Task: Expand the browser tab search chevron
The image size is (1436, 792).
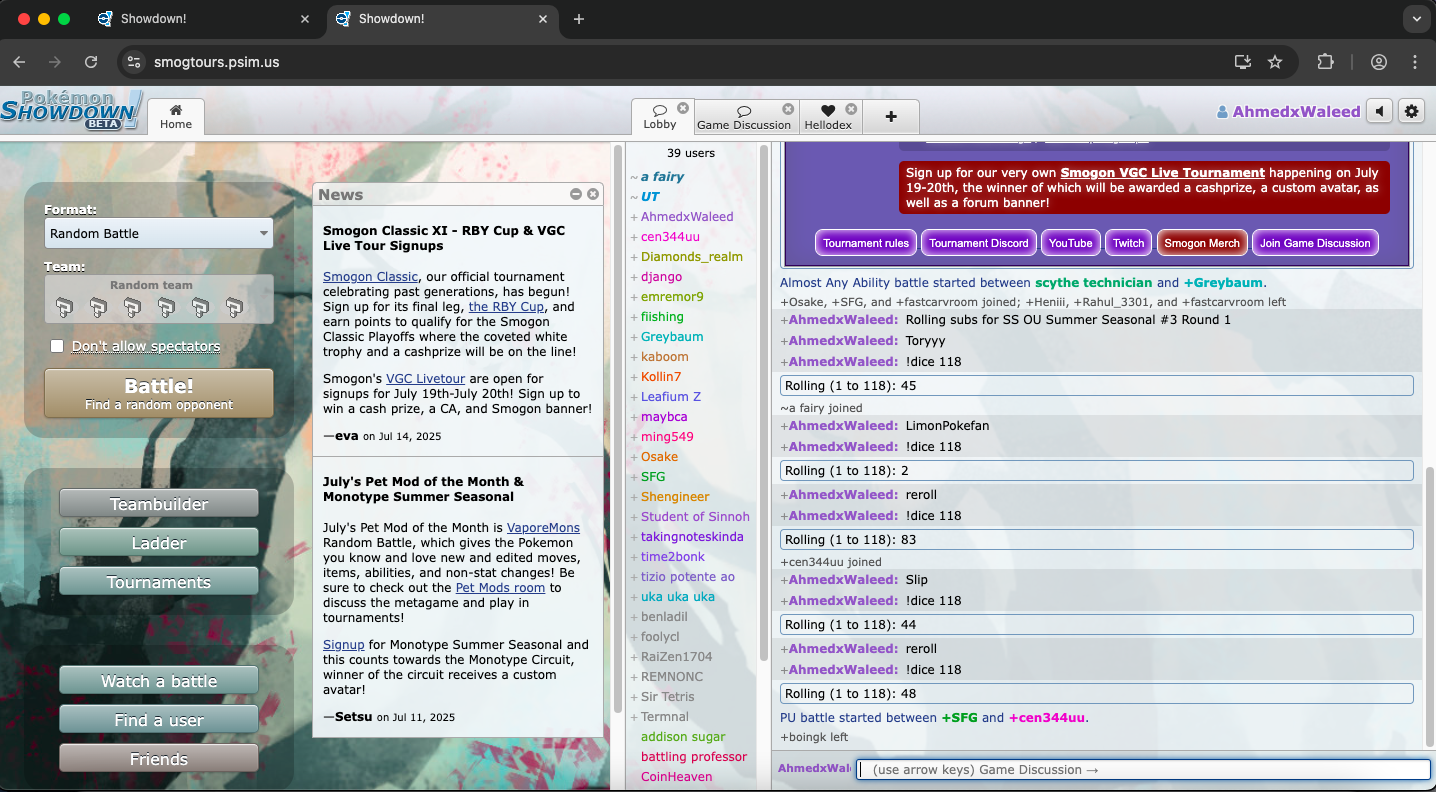Action: [1415, 19]
